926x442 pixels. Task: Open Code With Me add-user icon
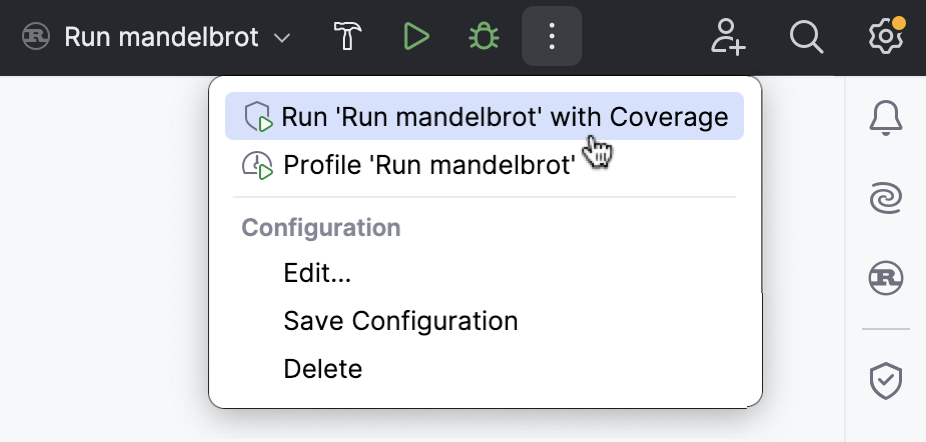[x=728, y=38]
